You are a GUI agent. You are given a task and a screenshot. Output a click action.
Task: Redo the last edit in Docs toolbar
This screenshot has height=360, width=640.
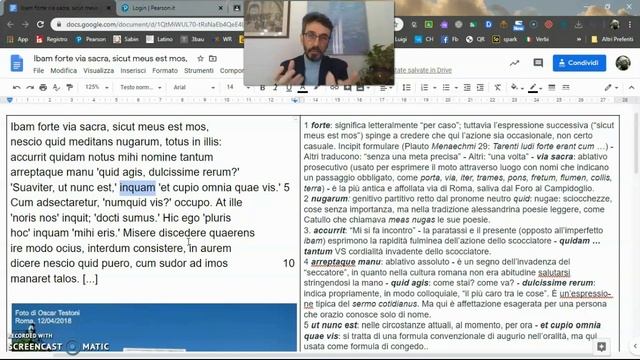[x=30, y=87]
